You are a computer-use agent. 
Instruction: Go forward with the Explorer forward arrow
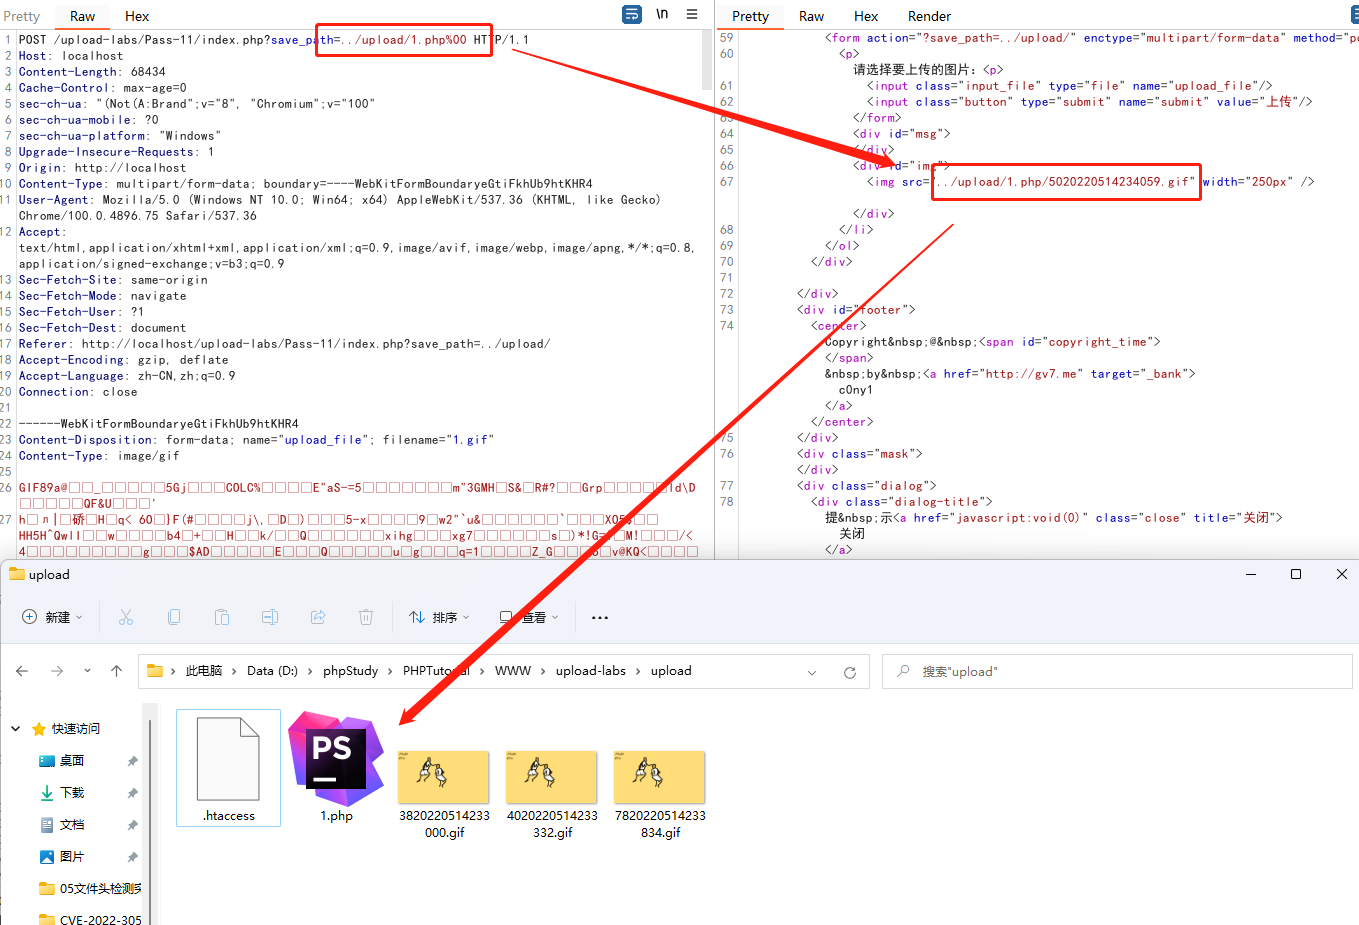57,671
